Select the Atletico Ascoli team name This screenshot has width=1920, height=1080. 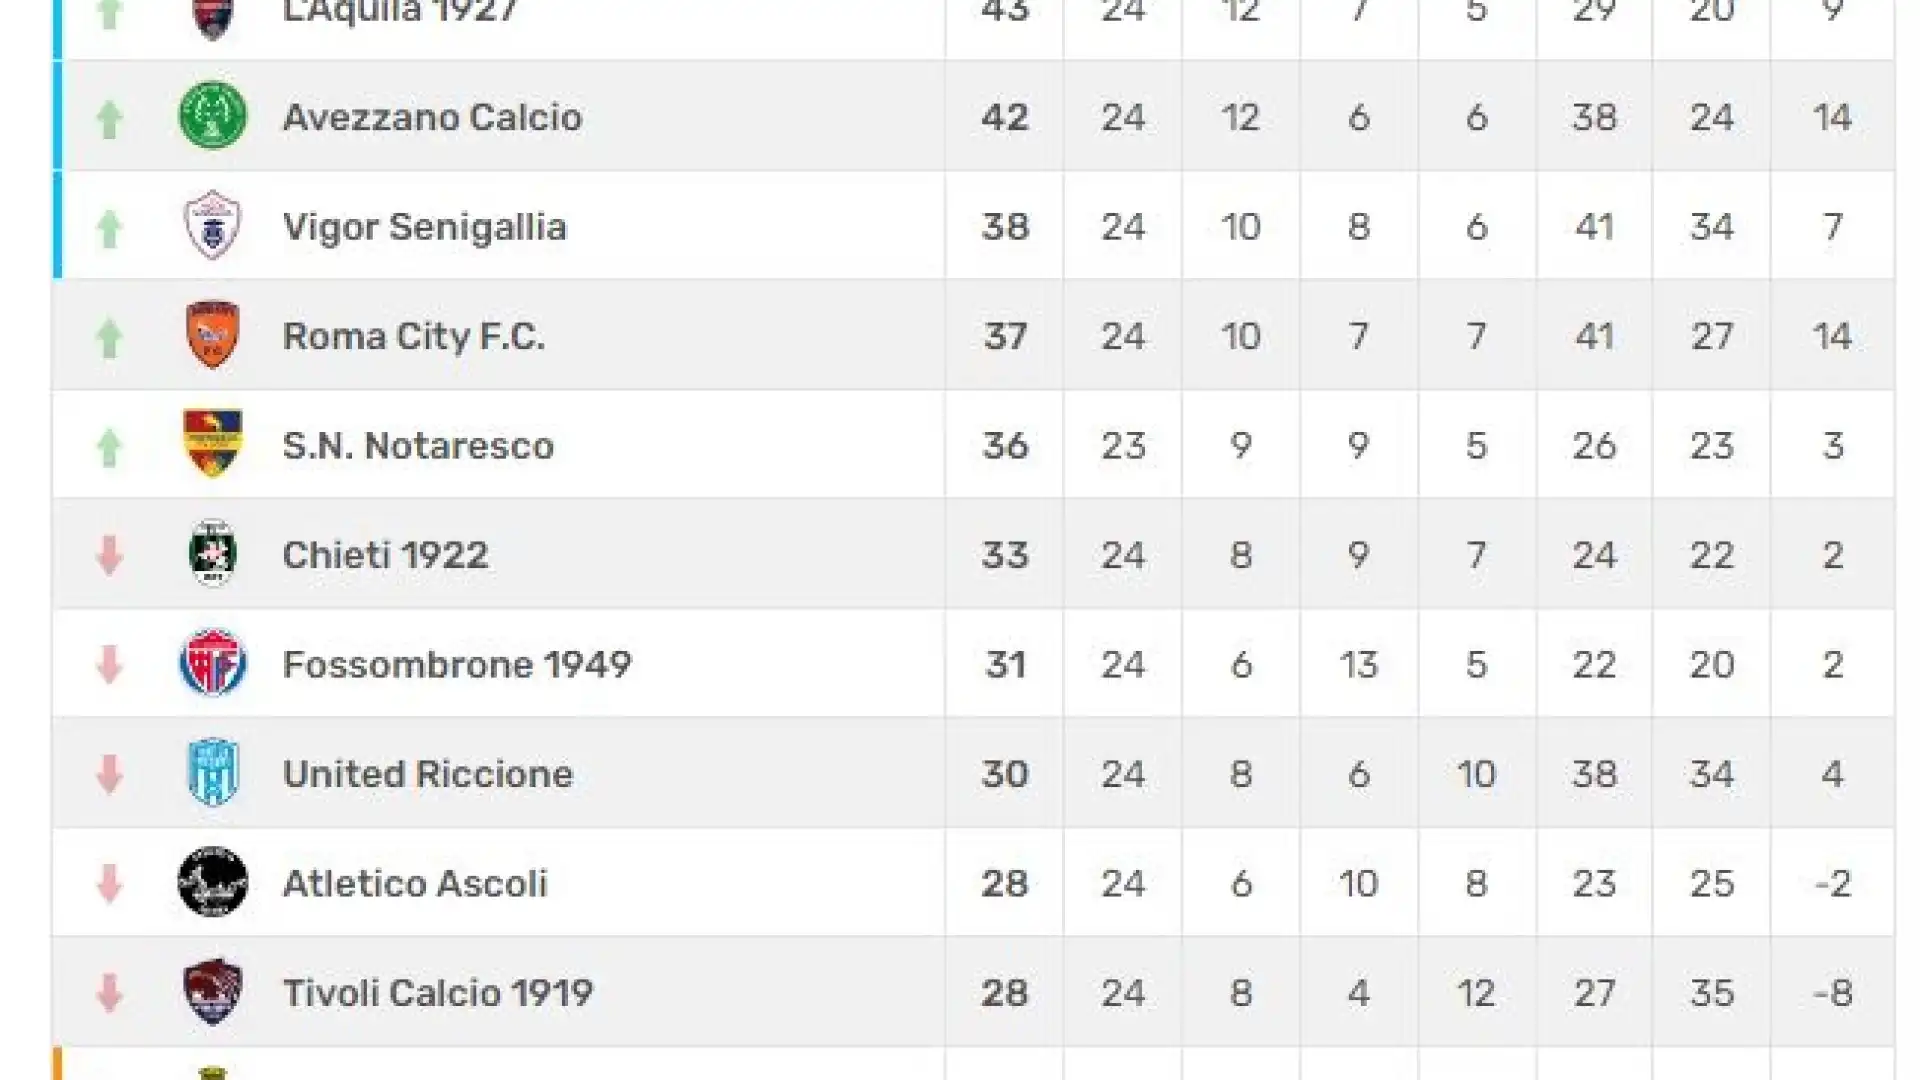415,884
